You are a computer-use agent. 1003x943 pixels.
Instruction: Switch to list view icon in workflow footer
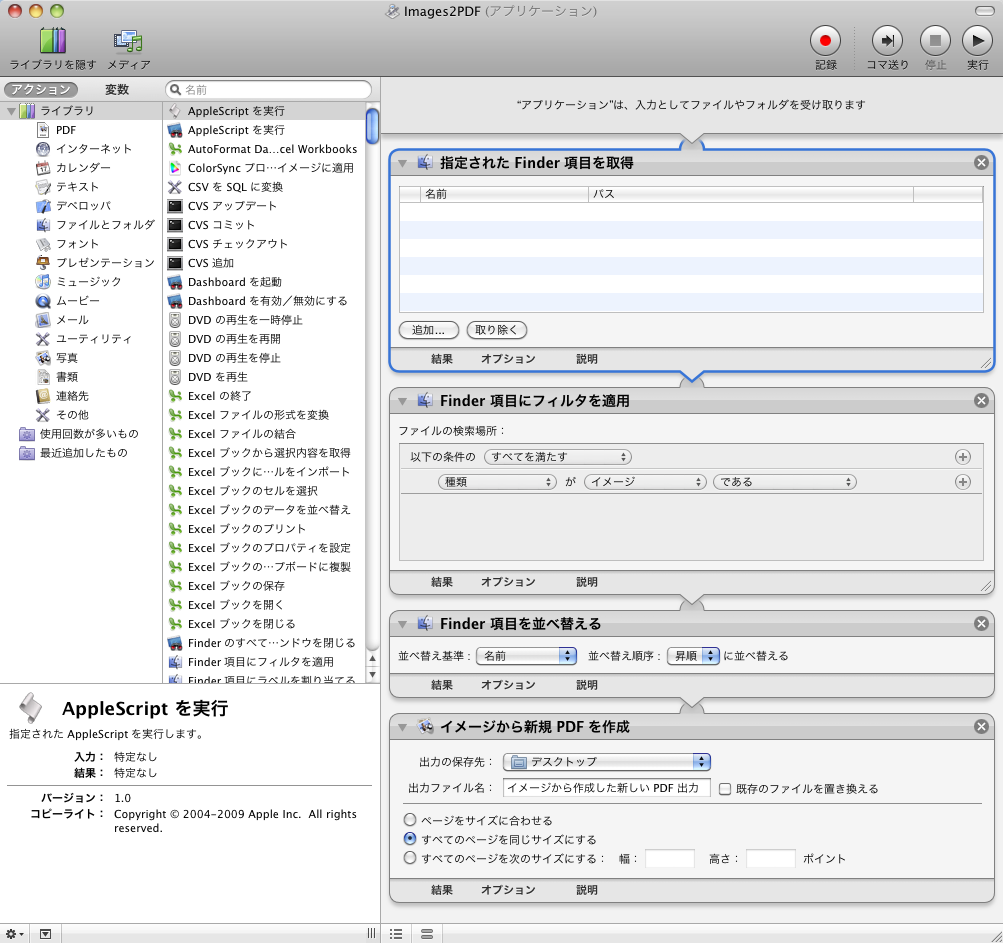pyautogui.click(x=396, y=934)
